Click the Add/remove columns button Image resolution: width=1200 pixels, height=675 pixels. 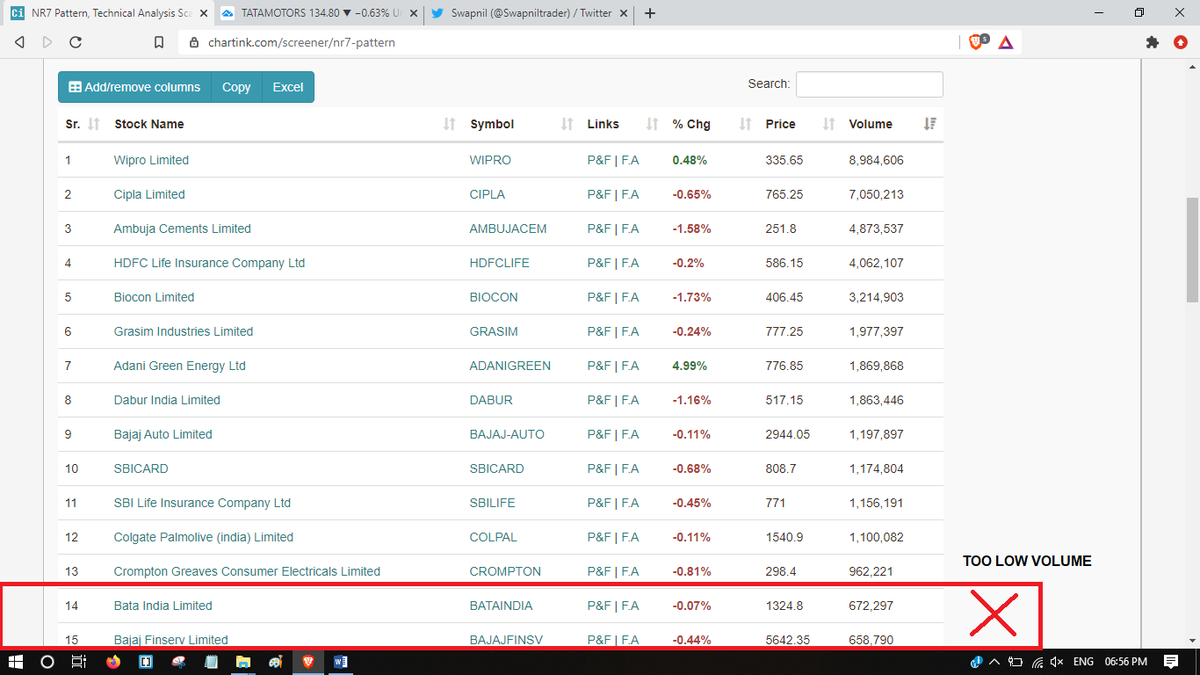click(x=134, y=87)
